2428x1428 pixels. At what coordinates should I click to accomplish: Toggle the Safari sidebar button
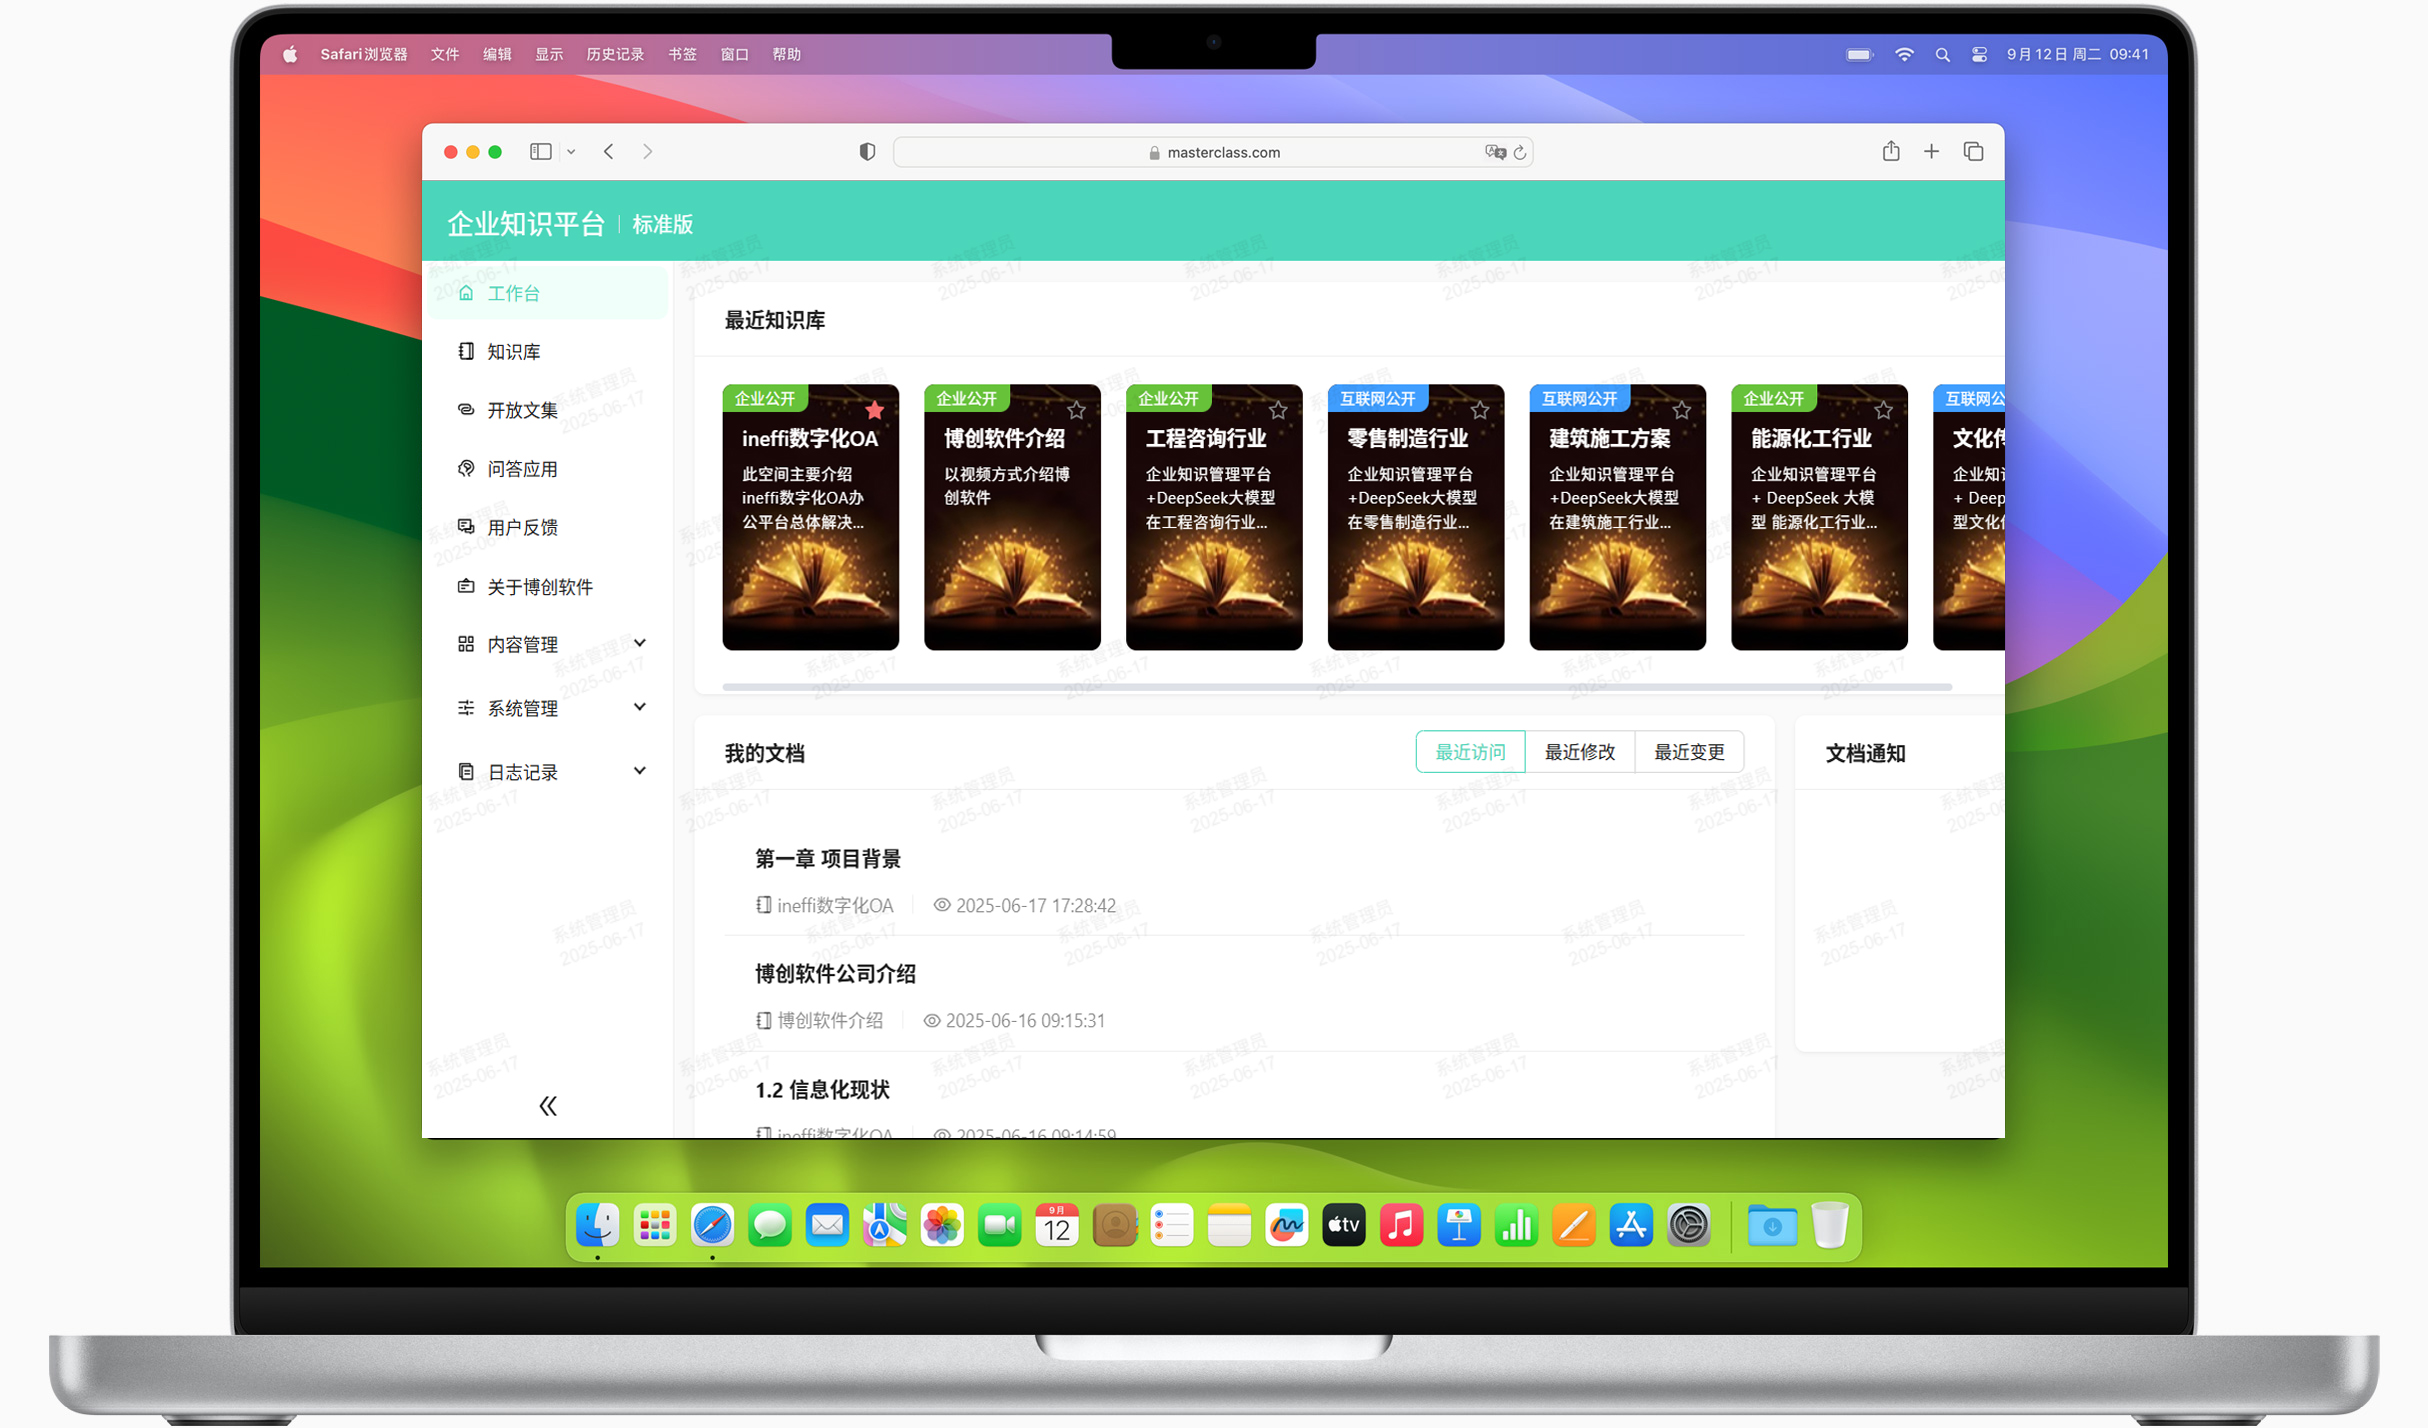pyautogui.click(x=541, y=151)
